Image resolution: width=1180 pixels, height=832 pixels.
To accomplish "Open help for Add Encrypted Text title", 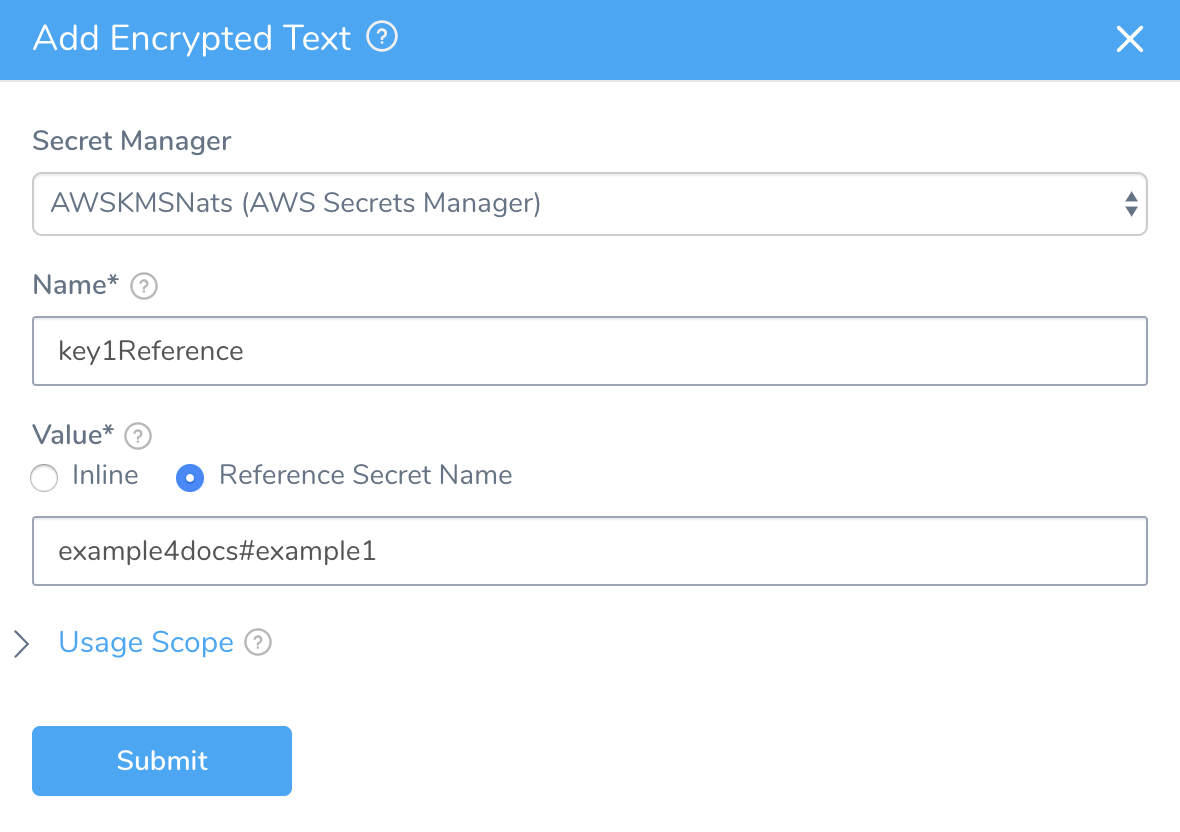I will (382, 37).
